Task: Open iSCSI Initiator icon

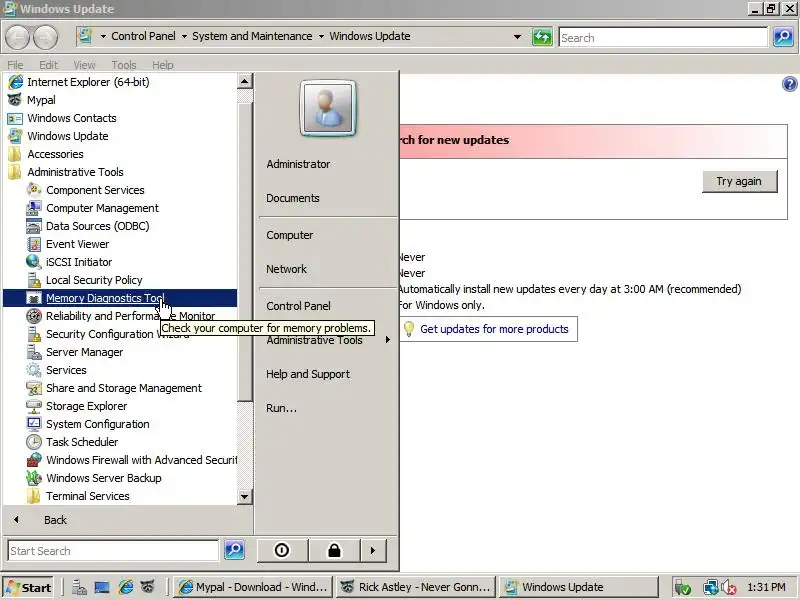Action: [34, 262]
